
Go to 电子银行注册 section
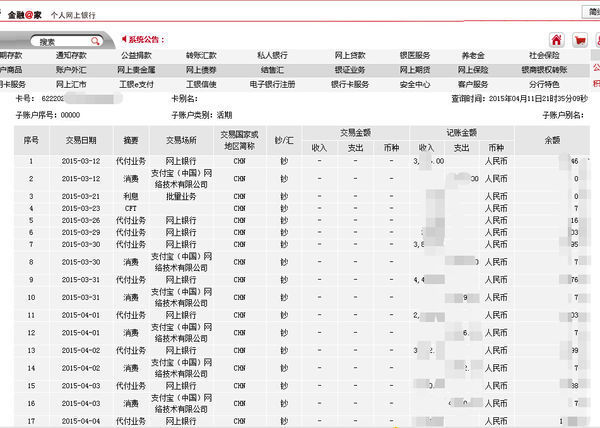tap(272, 85)
